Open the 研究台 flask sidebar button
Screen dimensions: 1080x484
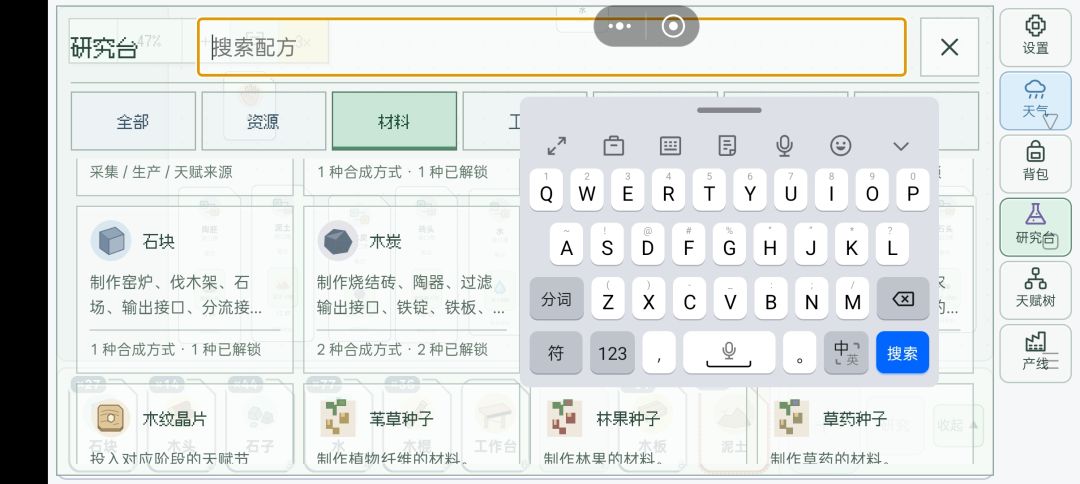tap(1035, 227)
